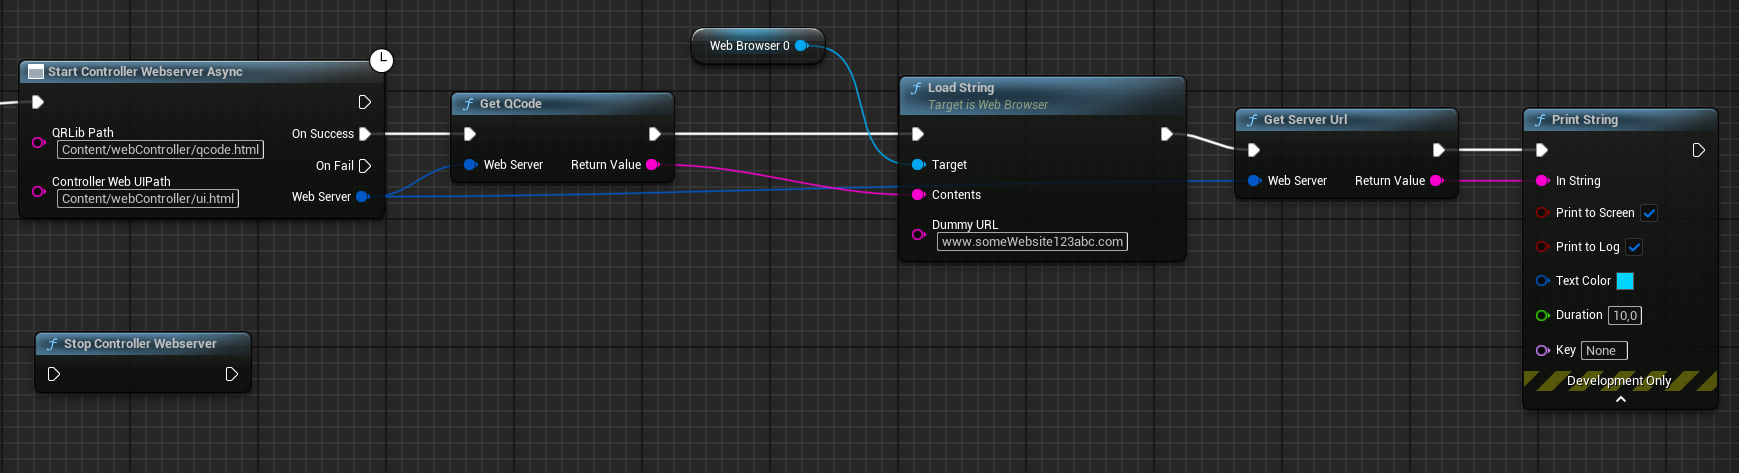Click Web Browser 0 variable output pin
Screen dimensions: 1739x473
pos(802,46)
